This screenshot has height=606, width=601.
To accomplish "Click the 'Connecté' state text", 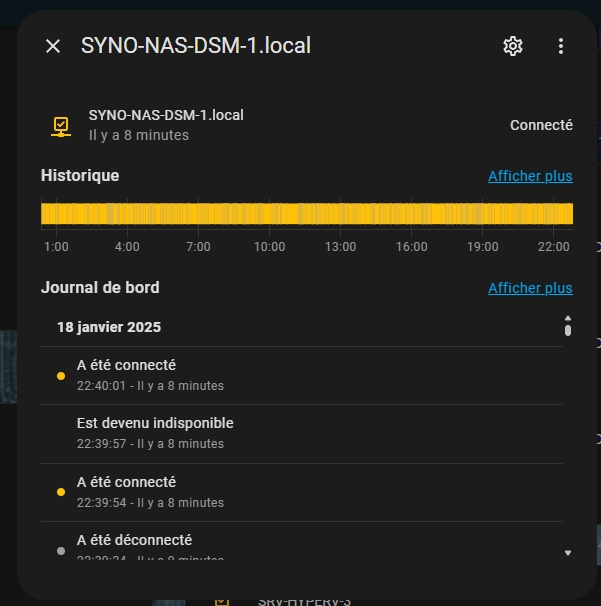I will (x=541, y=125).
